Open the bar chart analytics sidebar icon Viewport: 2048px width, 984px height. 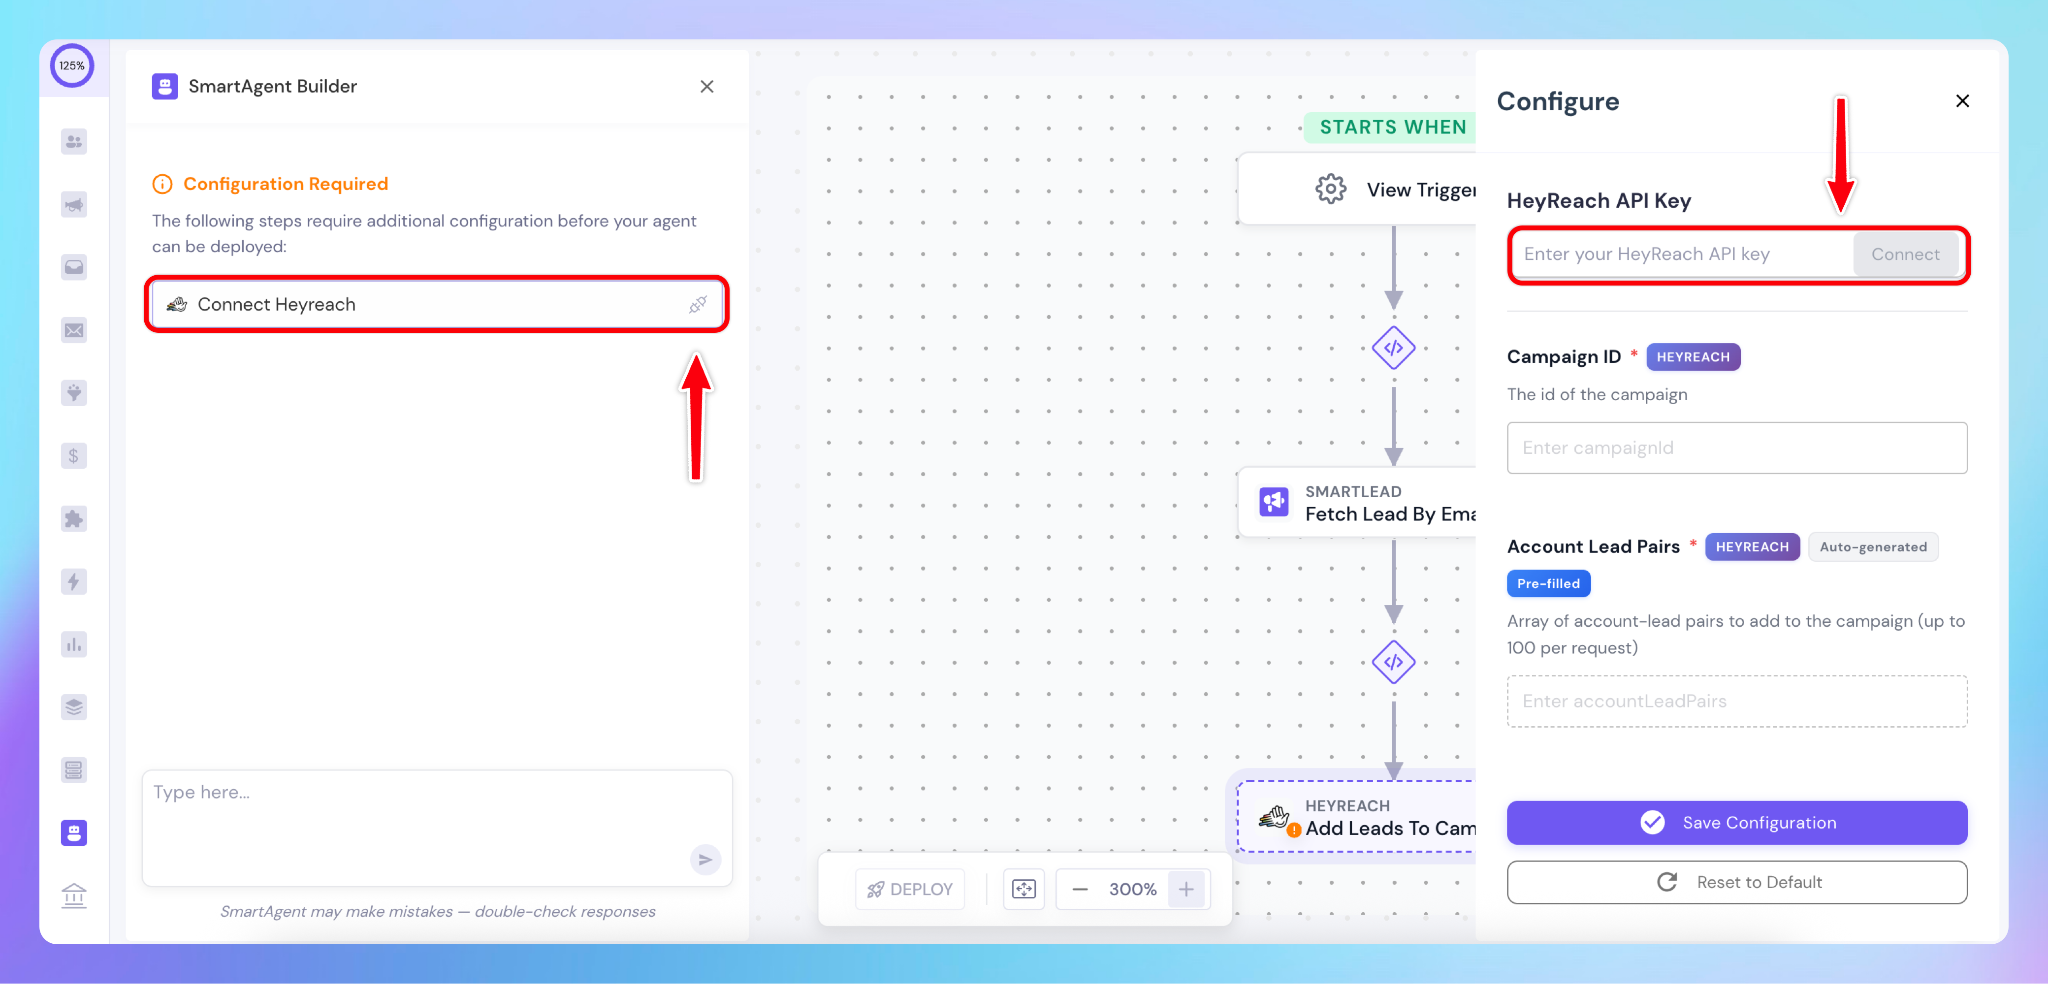pyautogui.click(x=74, y=644)
